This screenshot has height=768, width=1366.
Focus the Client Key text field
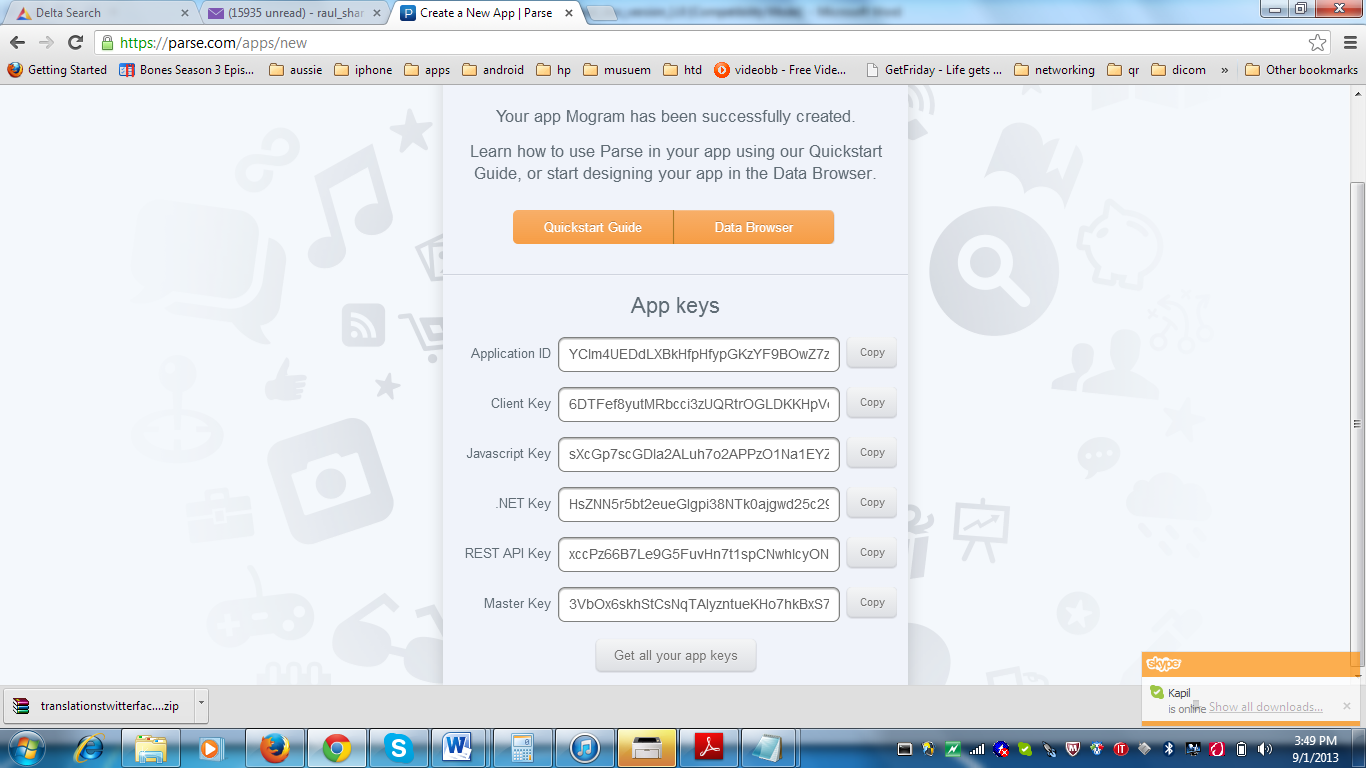[699, 404]
